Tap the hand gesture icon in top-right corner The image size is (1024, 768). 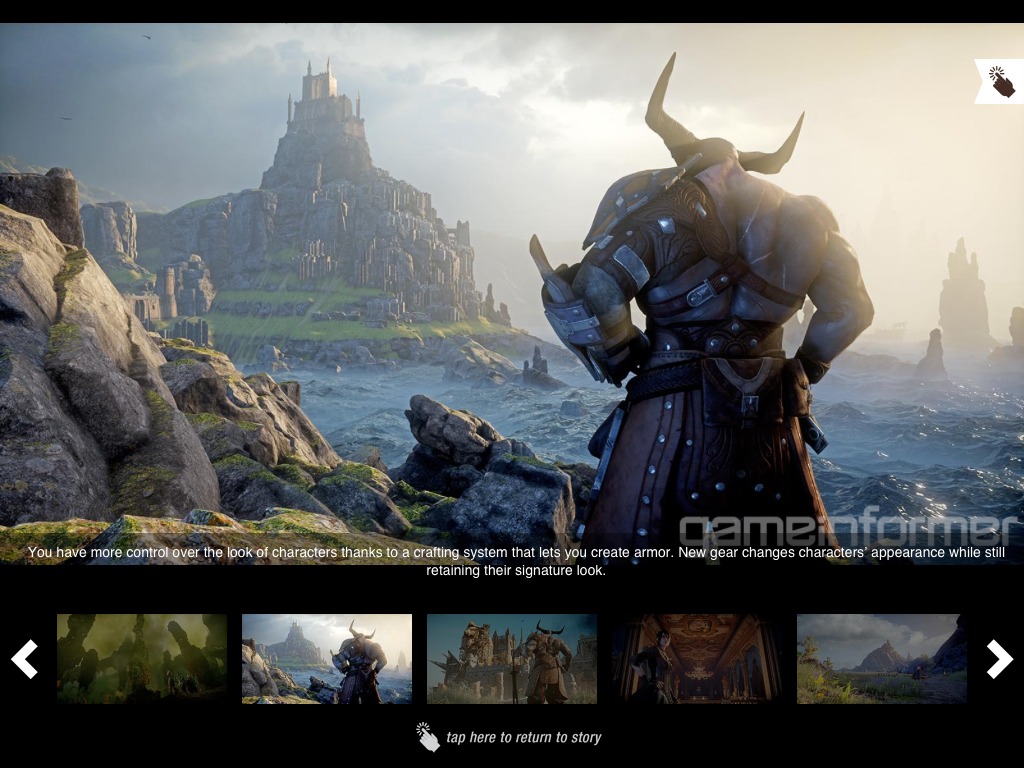(1000, 81)
